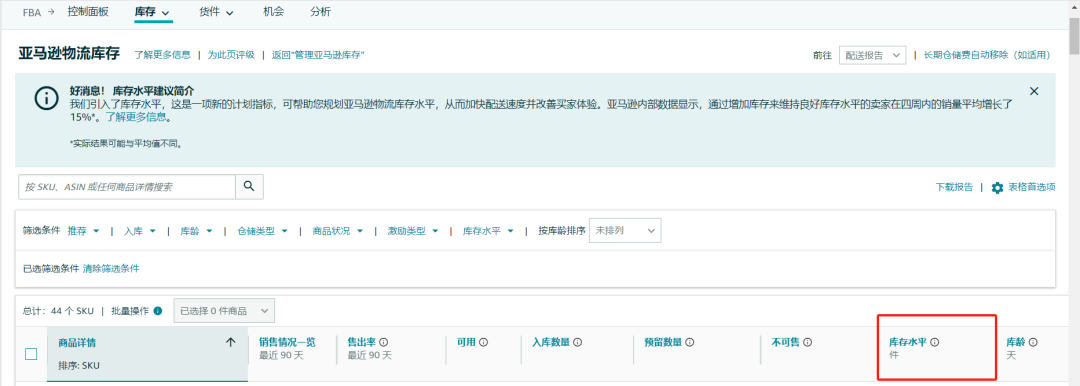
Task: Expand the 未排列 storage age sort dropdown
Action: 625,231
